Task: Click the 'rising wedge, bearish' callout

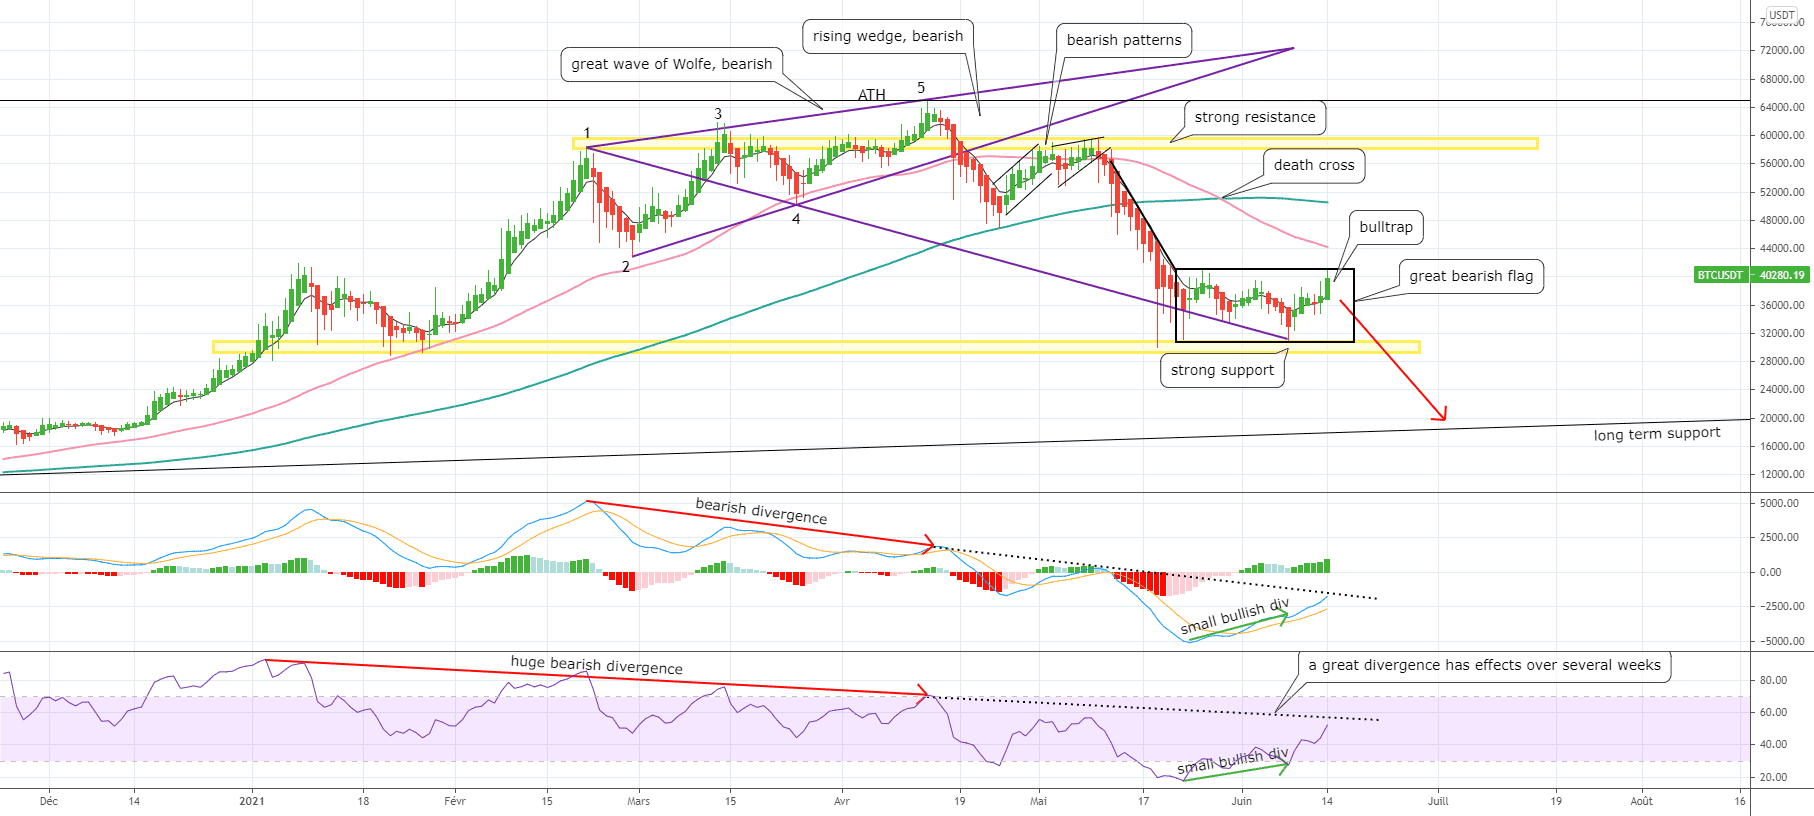Action: (888, 36)
